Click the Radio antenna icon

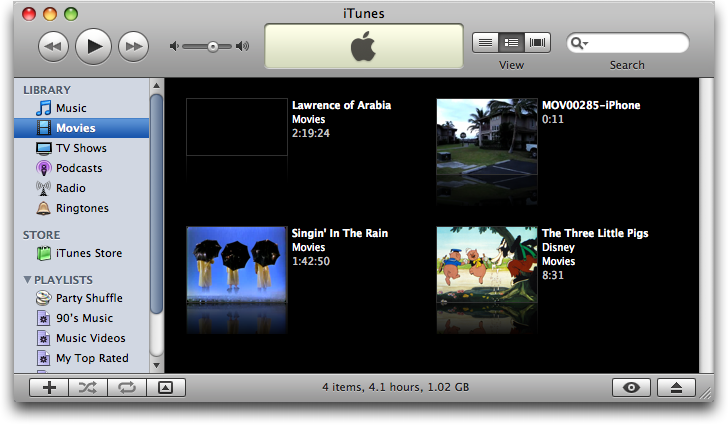44,188
